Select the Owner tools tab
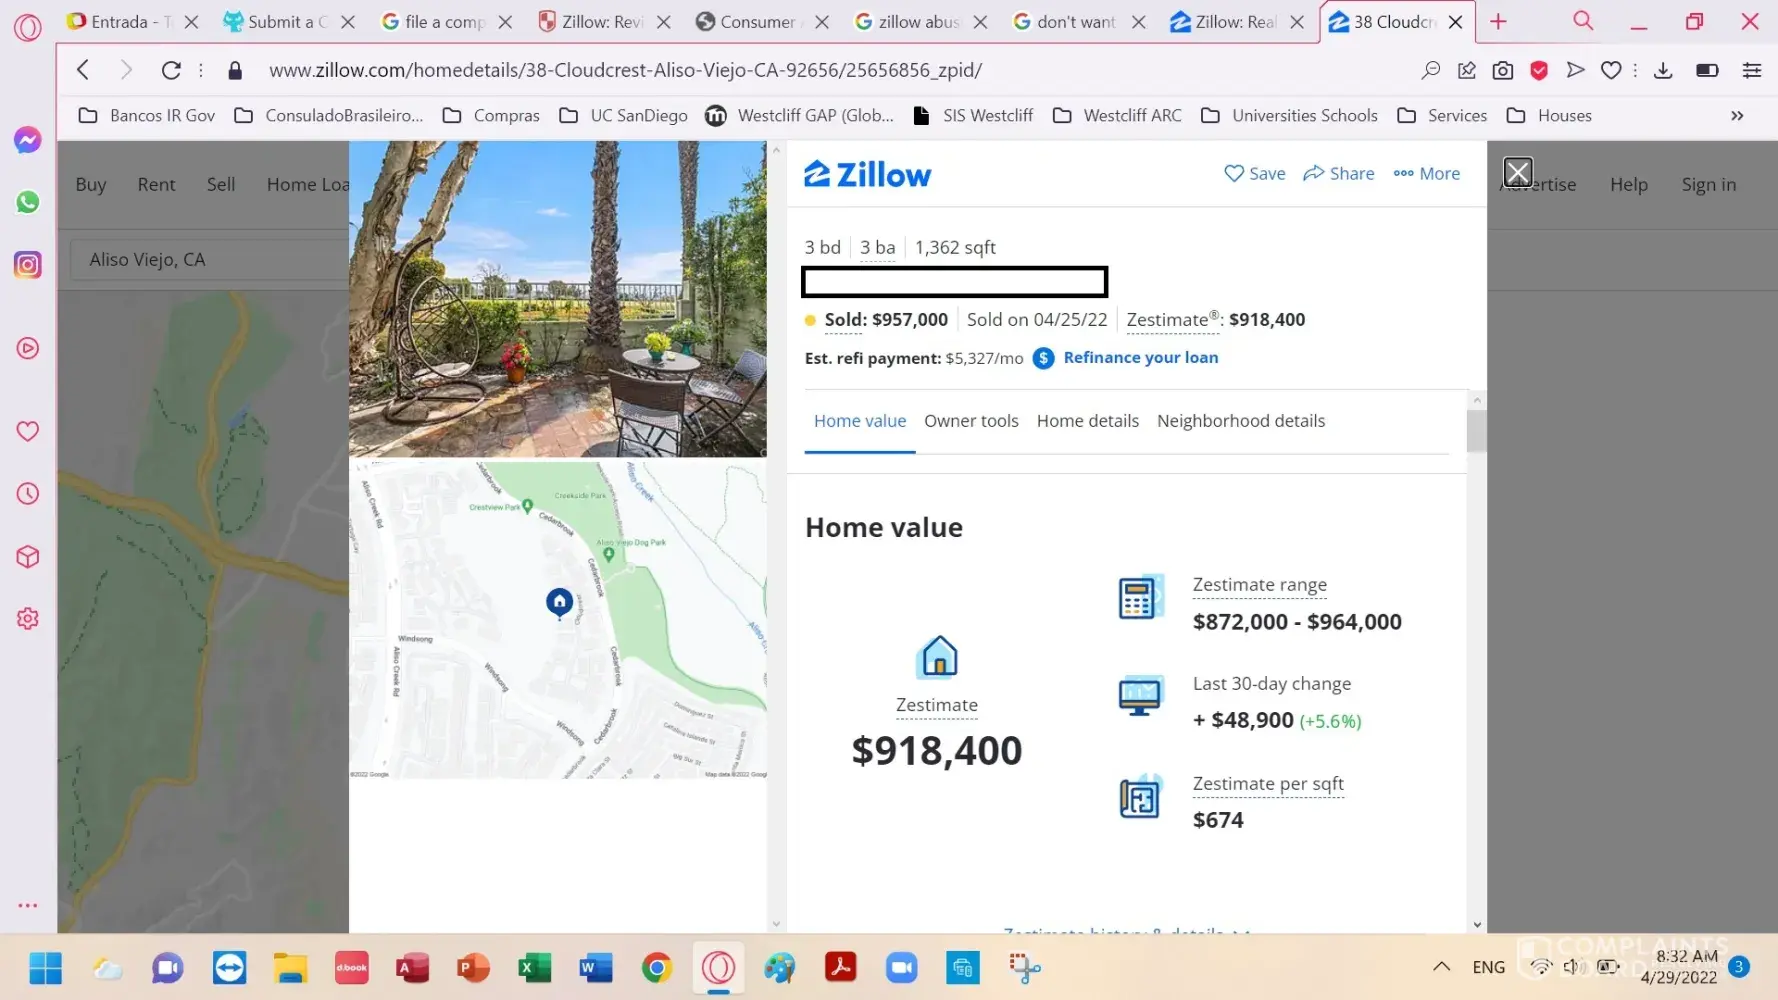This screenshot has height=1000, width=1778. 971,421
